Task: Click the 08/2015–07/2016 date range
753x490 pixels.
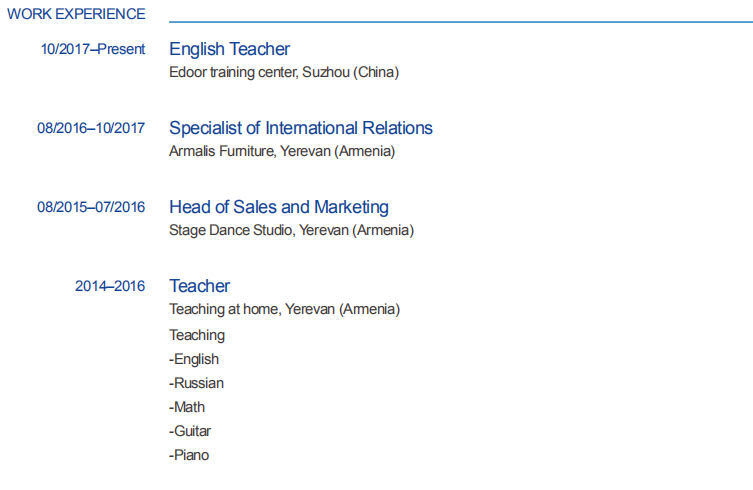Action: point(91,207)
